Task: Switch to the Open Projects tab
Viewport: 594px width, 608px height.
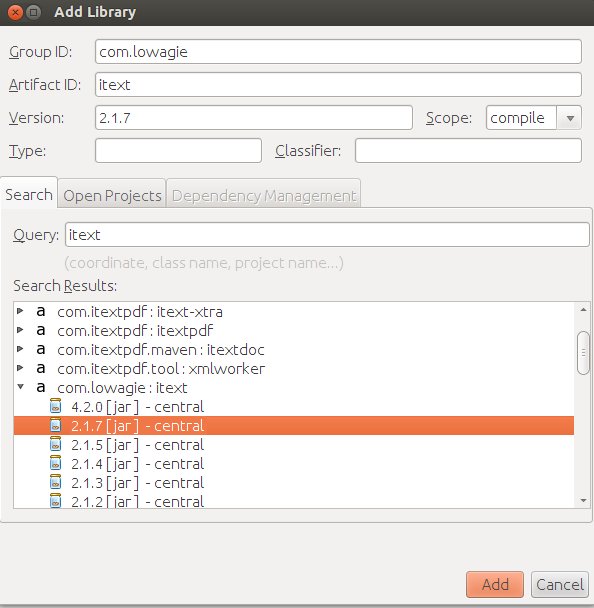Action: tap(112, 195)
